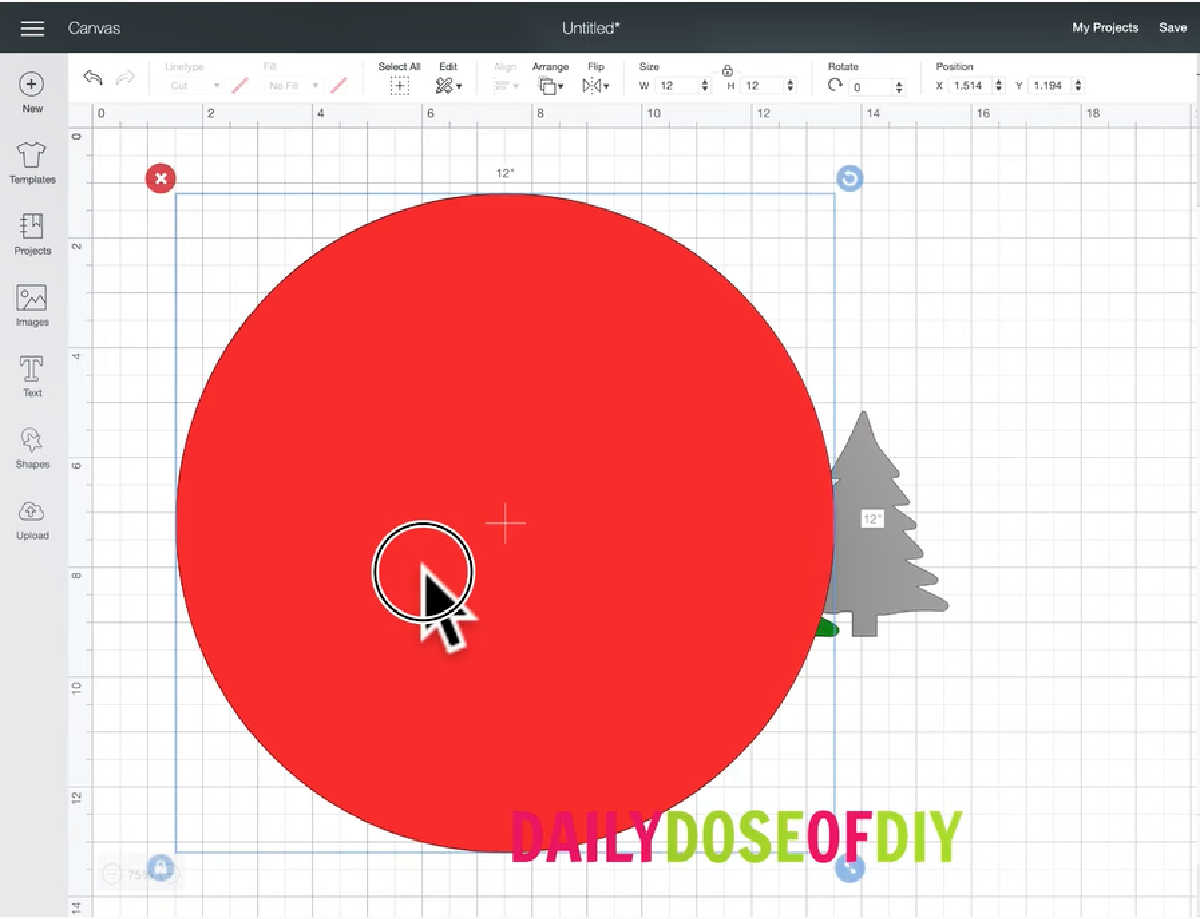Open the hamburger menu
This screenshot has height=919, width=1200.
pos(32,28)
